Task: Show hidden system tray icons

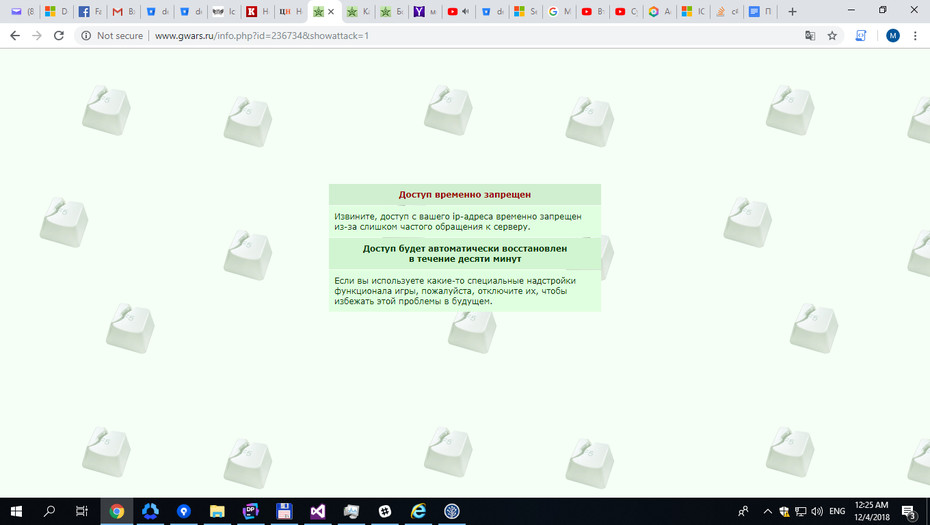Action: point(767,511)
